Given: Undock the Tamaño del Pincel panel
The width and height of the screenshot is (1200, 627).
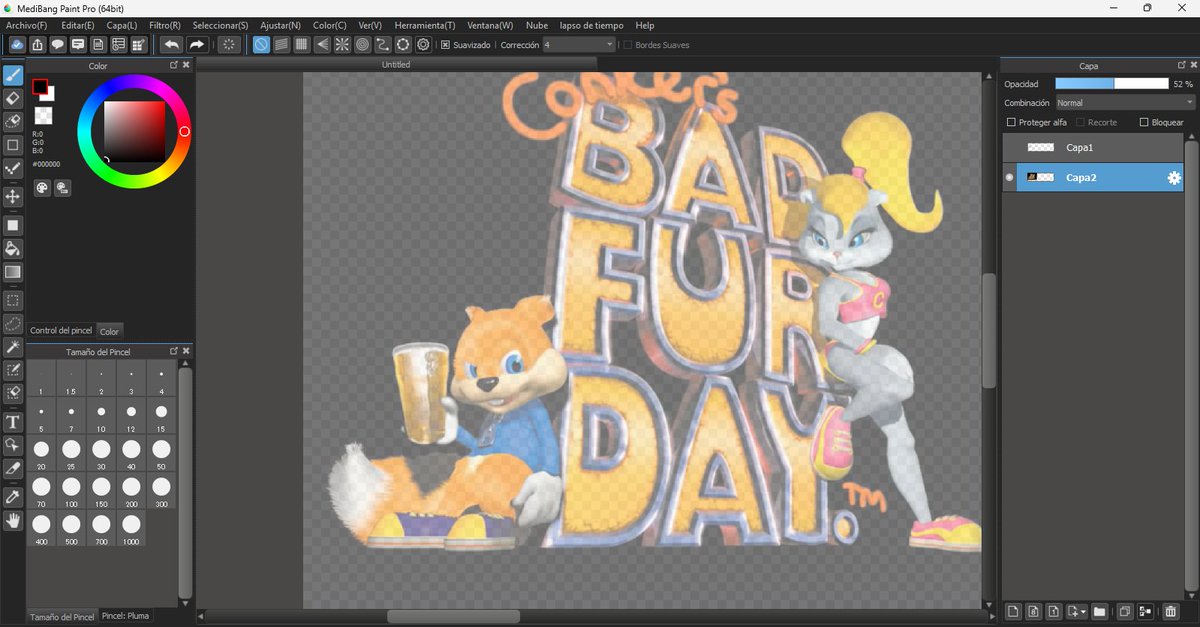Looking at the screenshot, I should pos(173,351).
